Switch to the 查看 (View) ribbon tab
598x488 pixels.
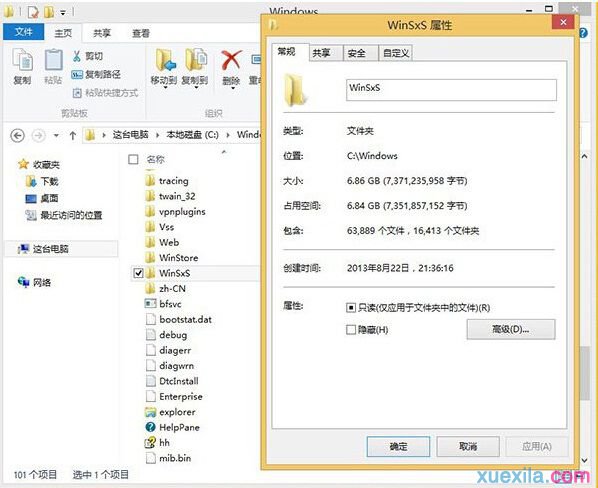(x=141, y=34)
